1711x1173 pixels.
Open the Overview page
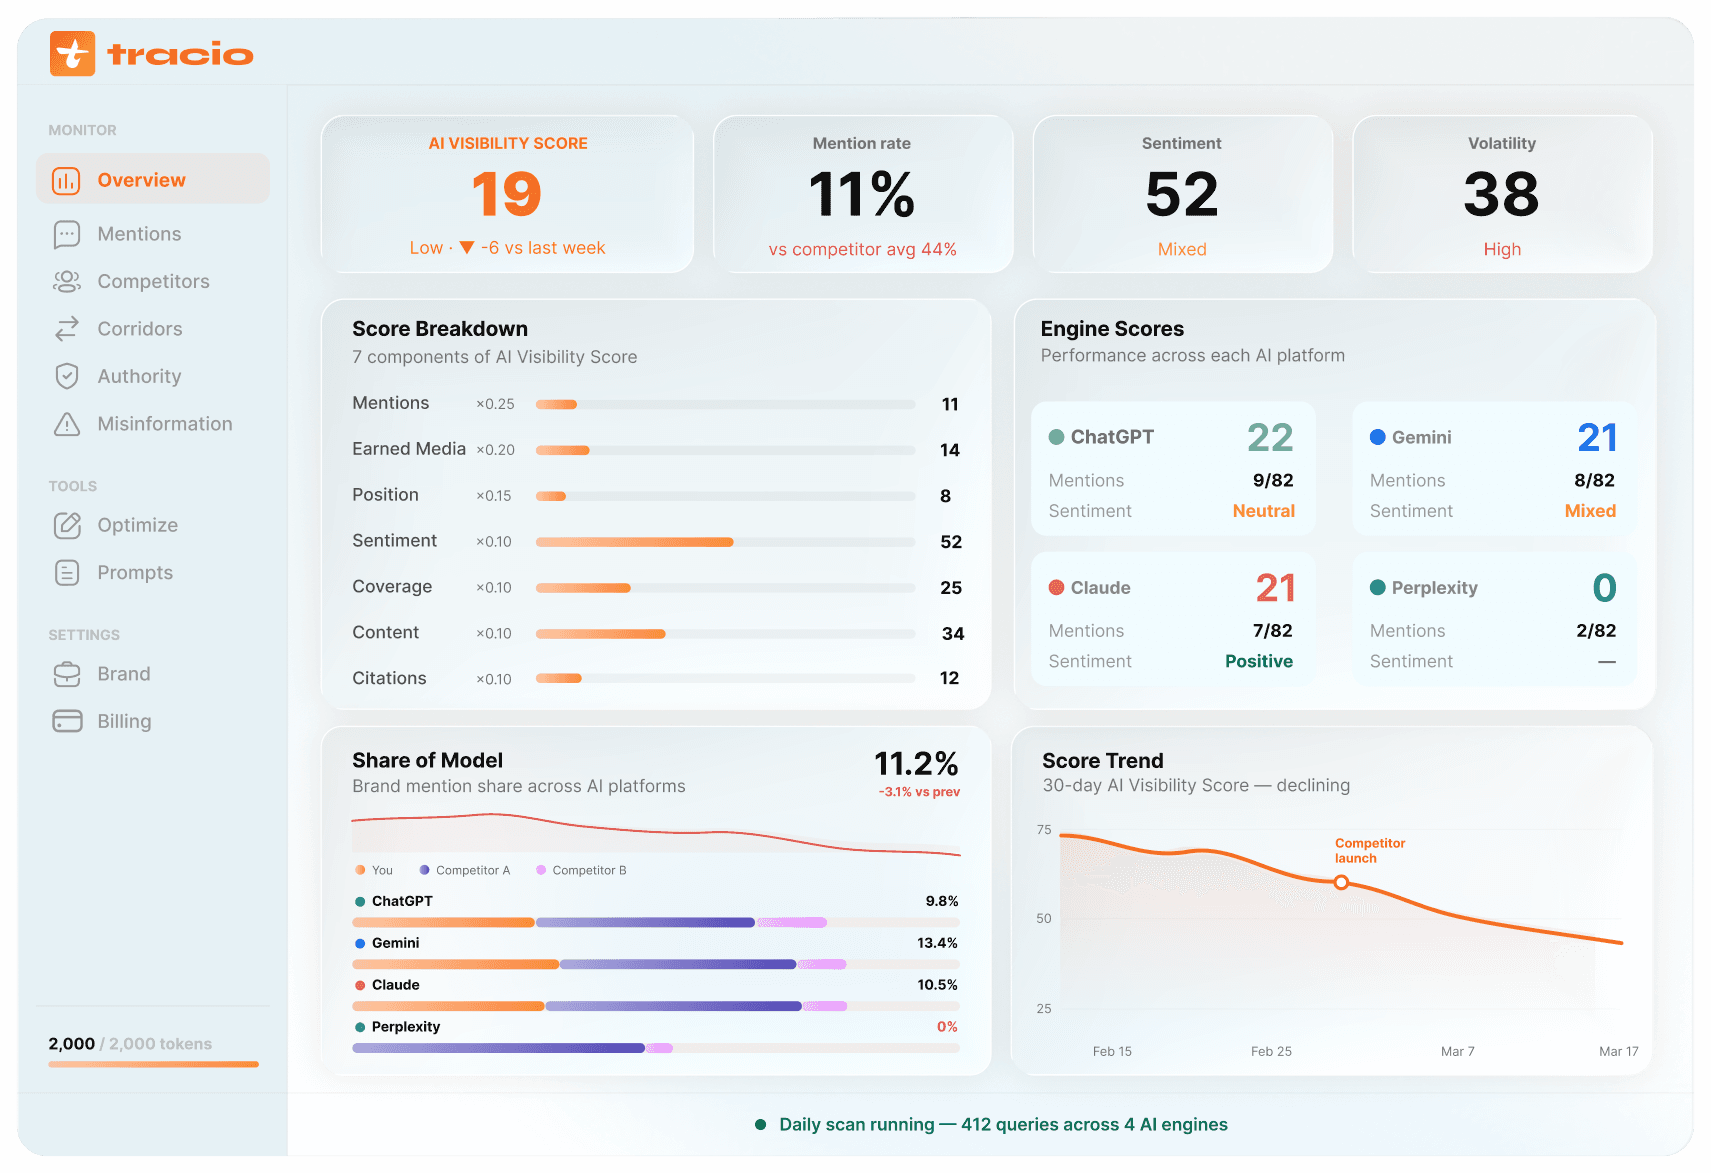pyautogui.click(x=153, y=179)
